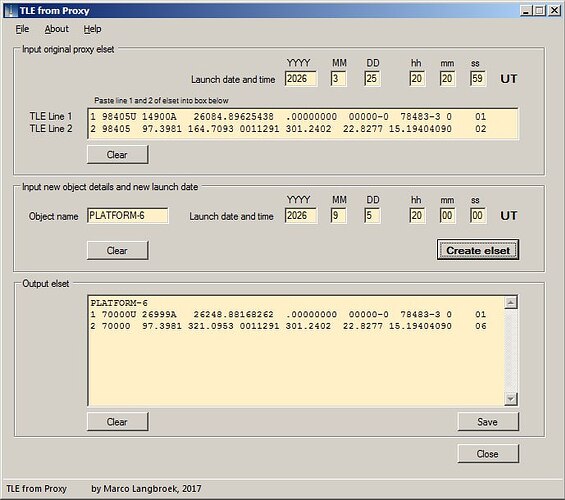Click output scrollbar down arrow
This screenshot has width=565, height=500.
click(511, 399)
